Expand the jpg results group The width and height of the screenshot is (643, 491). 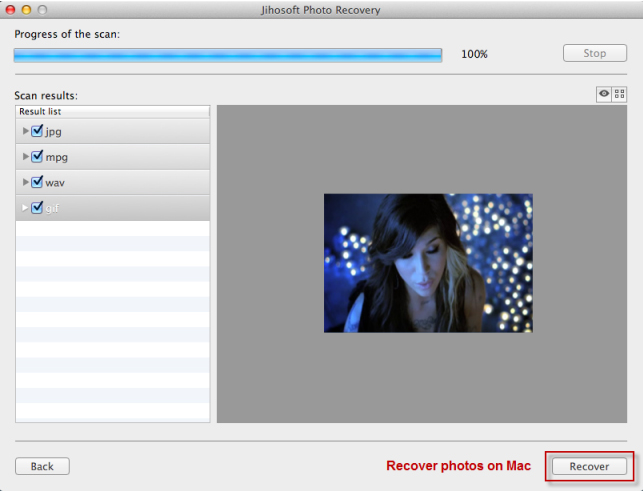pyautogui.click(x=25, y=131)
